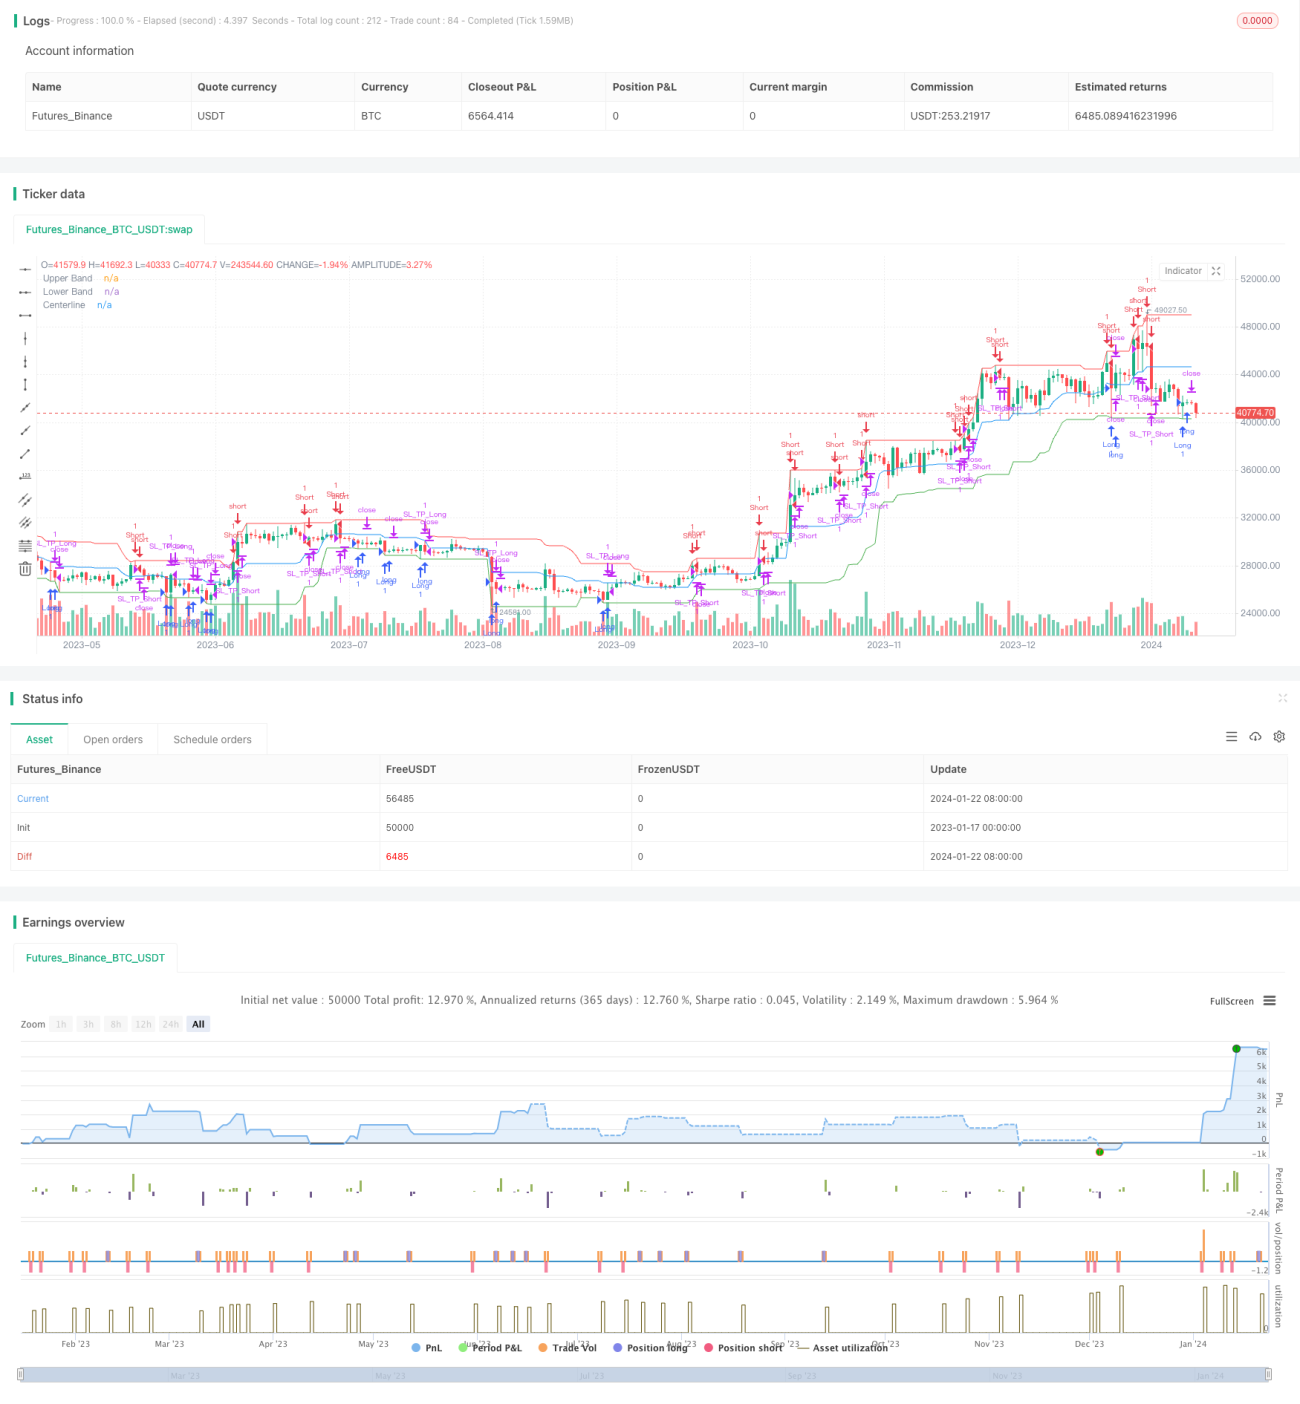Toggle the Trade Vol legend series

567,1348
